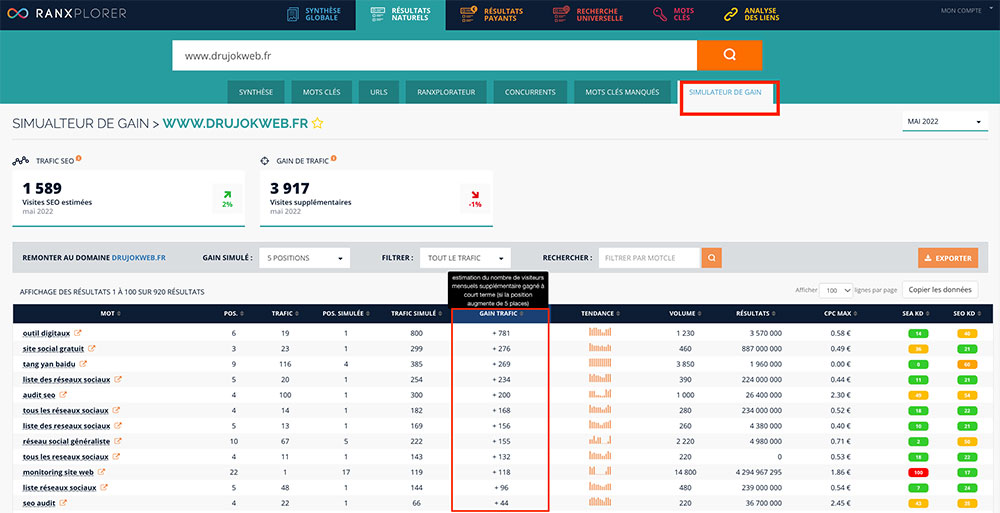The image size is (1000, 513).
Task: Sort by MOT column header
Action: (110, 313)
